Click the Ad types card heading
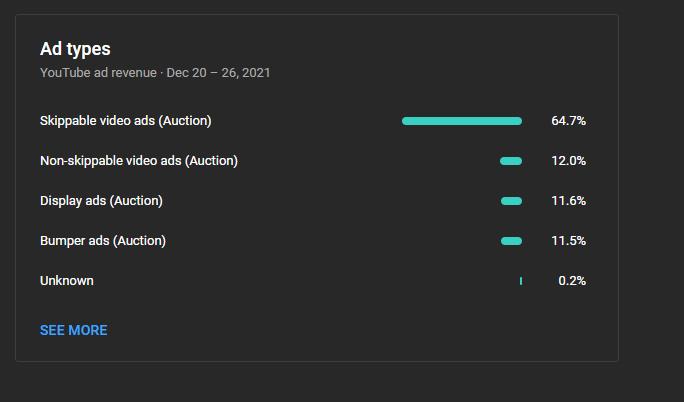 75,49
